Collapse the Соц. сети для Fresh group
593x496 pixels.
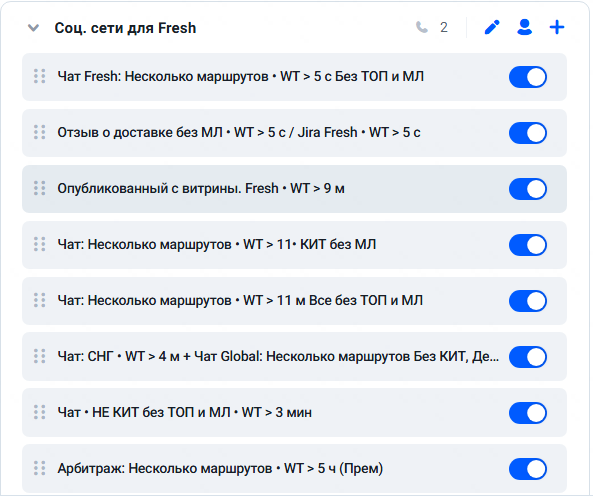[33, 28]
